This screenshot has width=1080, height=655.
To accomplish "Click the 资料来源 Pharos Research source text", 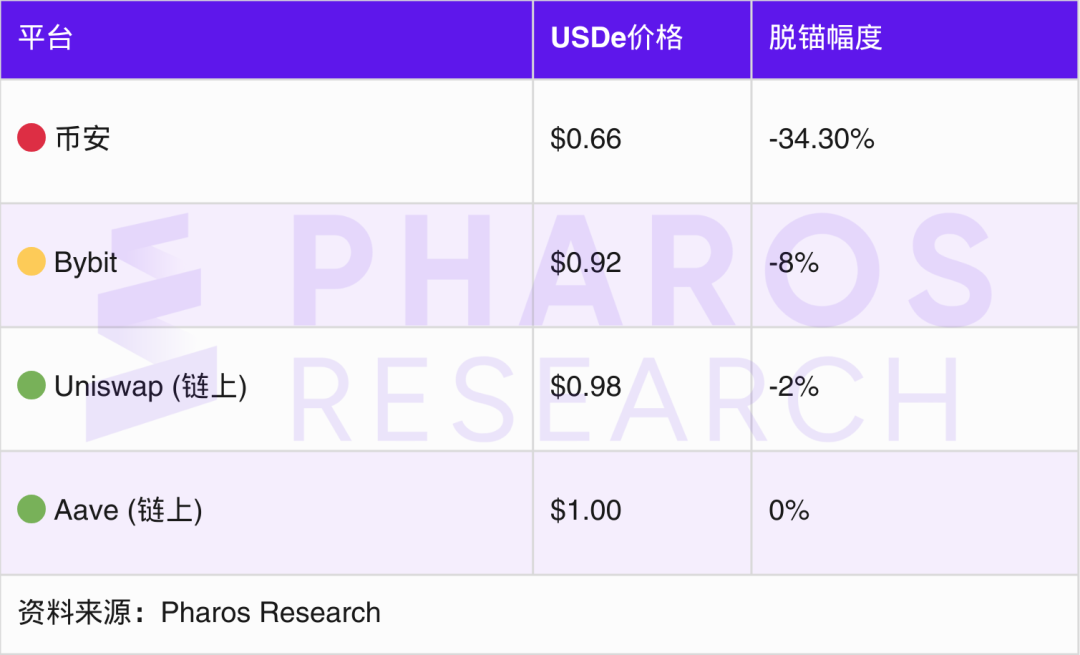I will pos(199,612).
